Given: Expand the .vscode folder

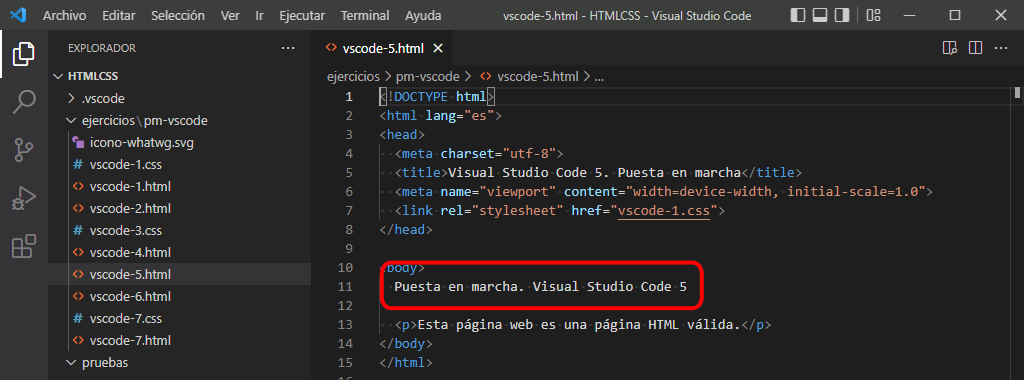Looking at the screenshot, I should pos(180,99).
